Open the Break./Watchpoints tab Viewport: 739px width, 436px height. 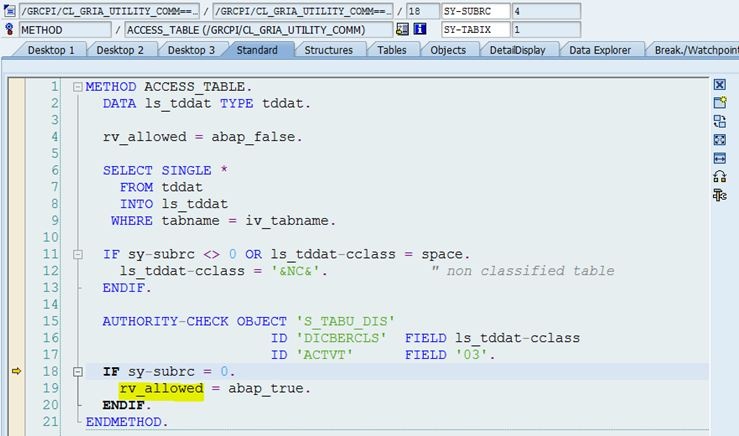coord(695,50)
